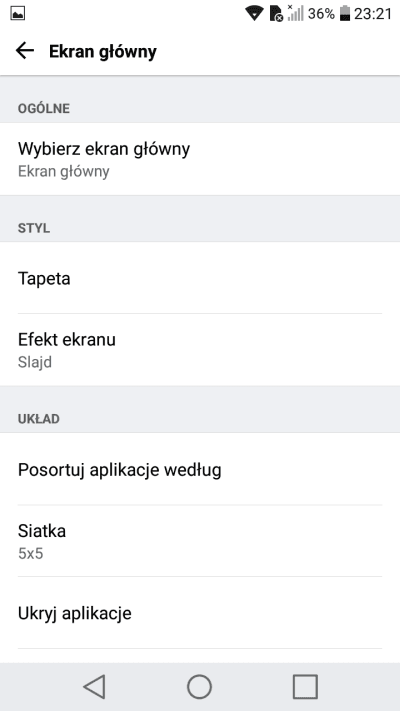Change Efekt ekranu from Slajd

tap(200, 350)
